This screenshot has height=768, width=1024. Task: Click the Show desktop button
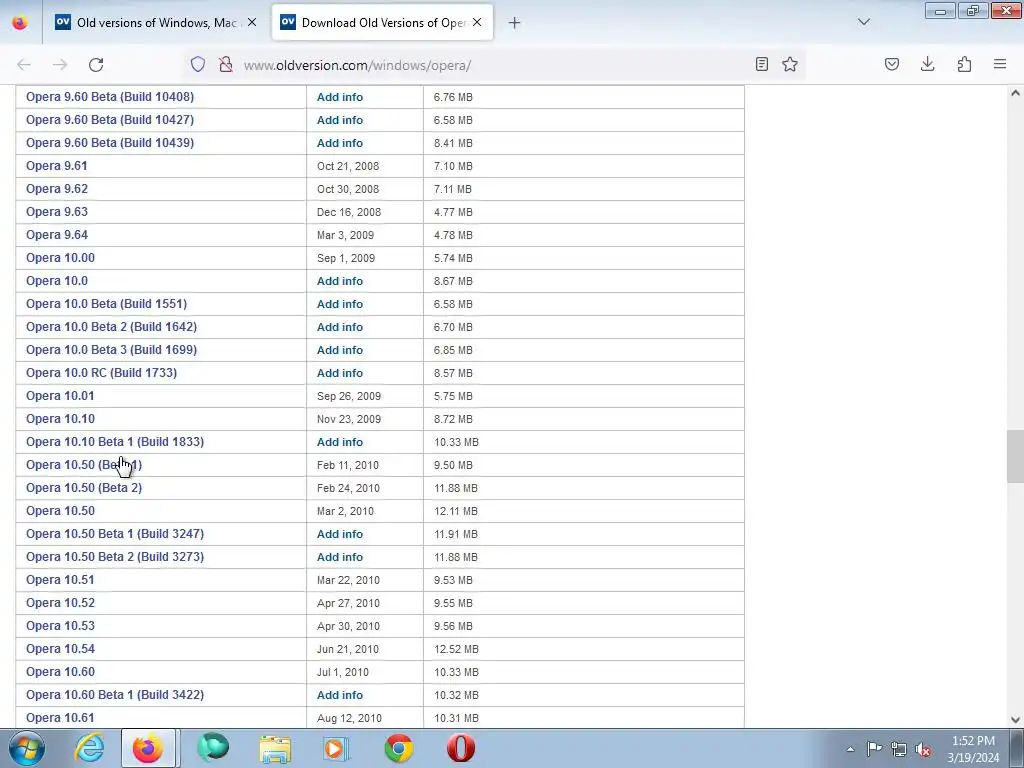click(x=1017, y=749)
